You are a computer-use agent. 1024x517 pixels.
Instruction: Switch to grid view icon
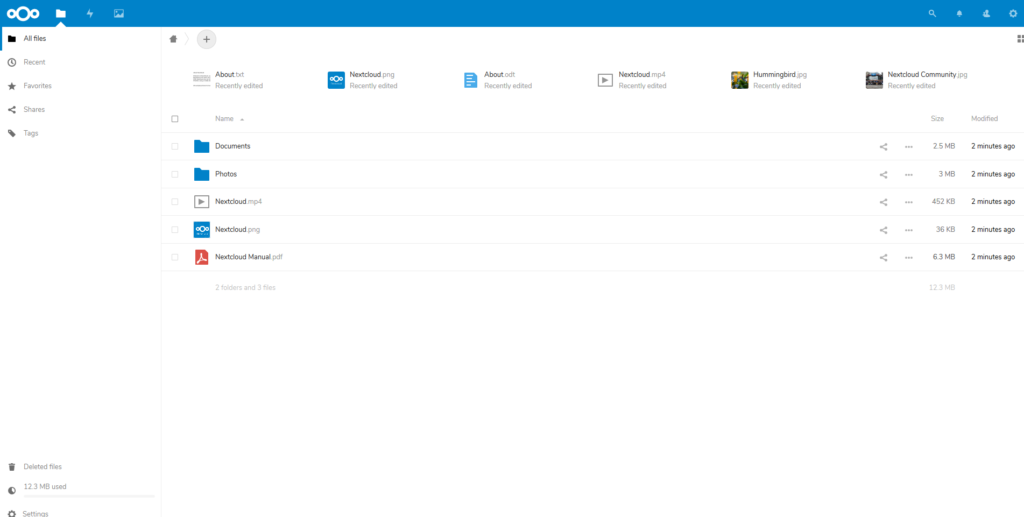(x=1020, y=39)
